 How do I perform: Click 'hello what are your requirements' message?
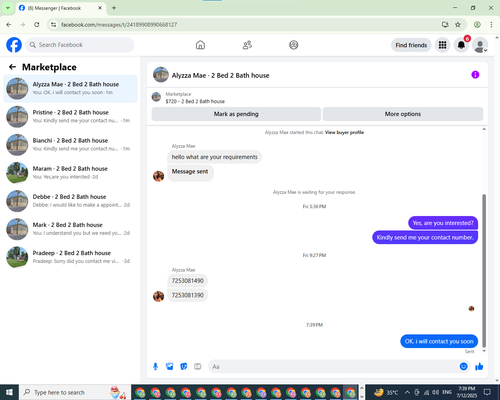[215, 157]
